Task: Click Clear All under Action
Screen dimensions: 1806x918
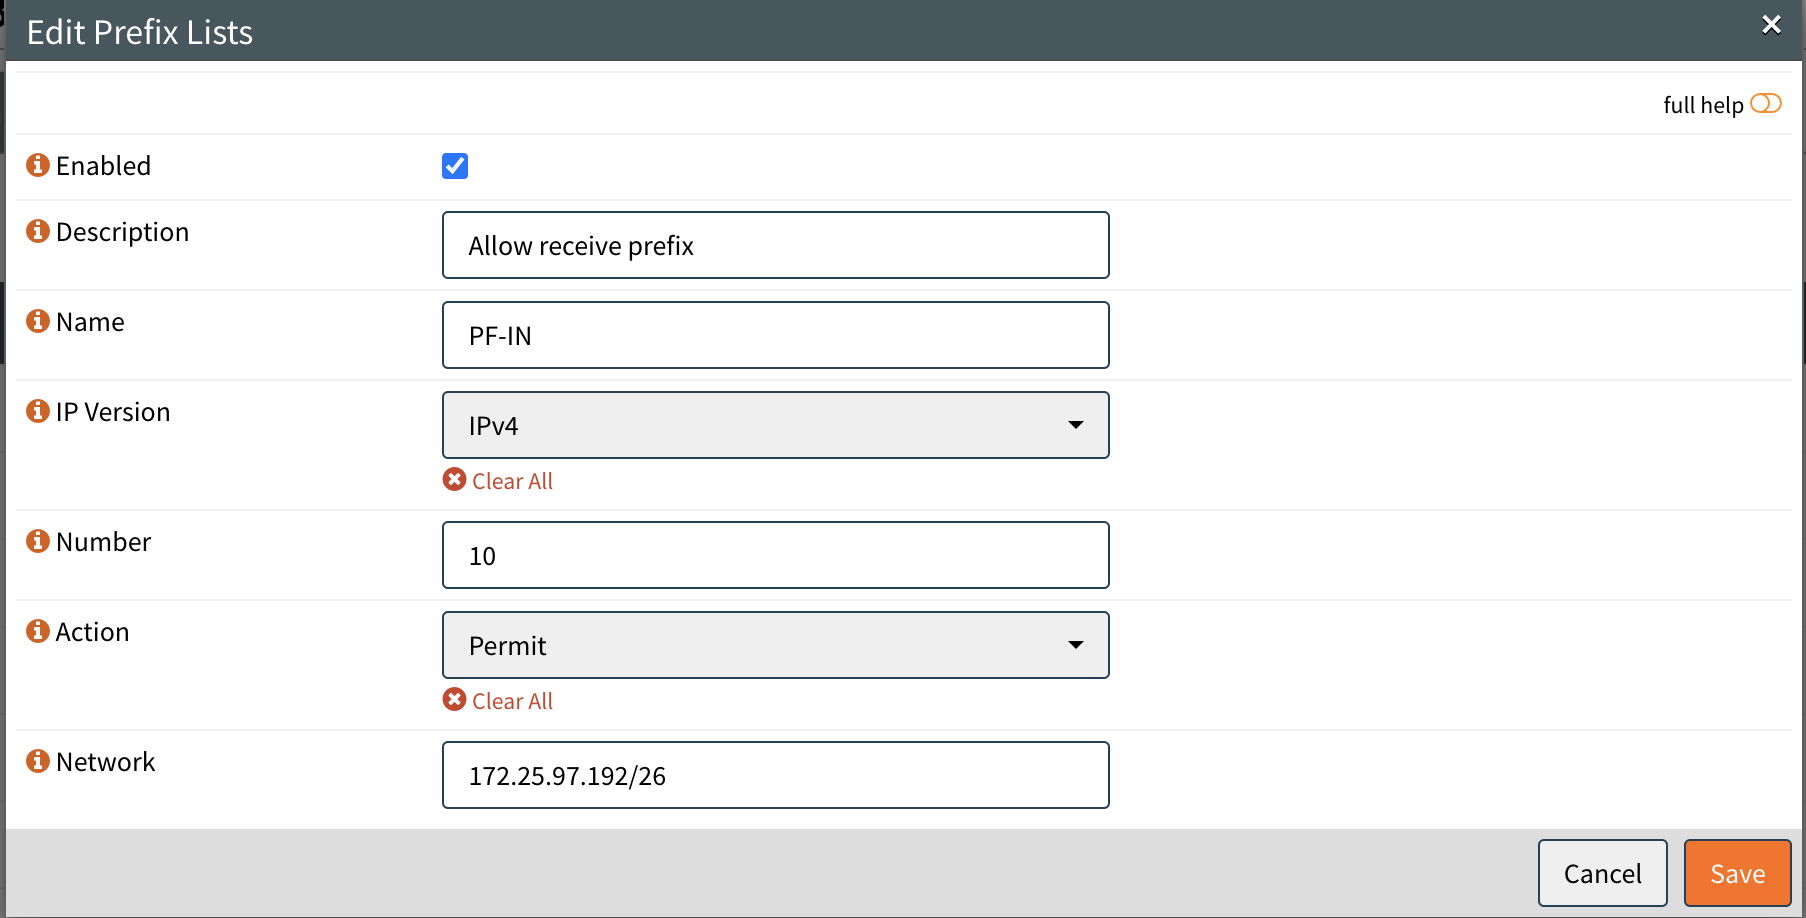Action: [x=498, y=701]
